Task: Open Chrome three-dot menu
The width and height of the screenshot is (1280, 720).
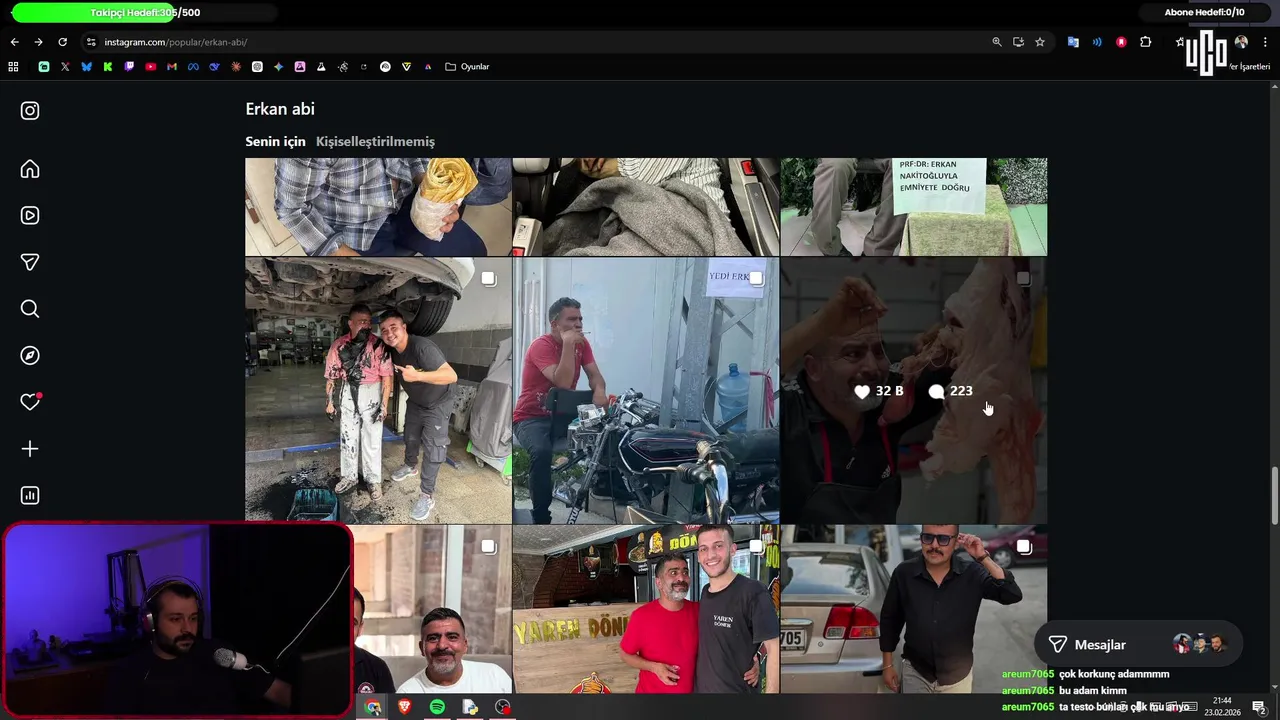Action: [x=1265, y=42]
